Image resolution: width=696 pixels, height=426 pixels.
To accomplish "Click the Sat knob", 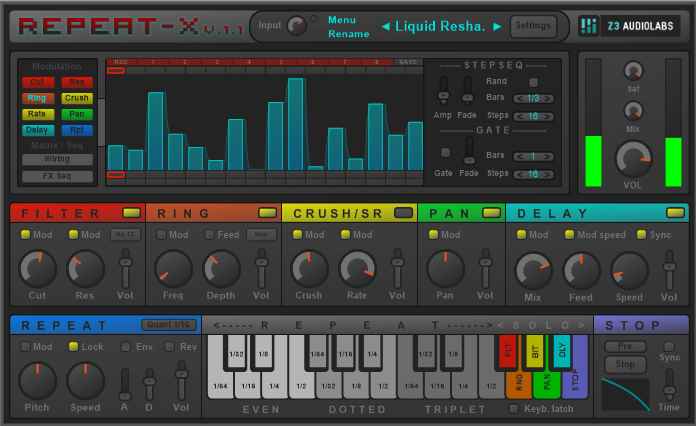I will (x=633, y=71).
